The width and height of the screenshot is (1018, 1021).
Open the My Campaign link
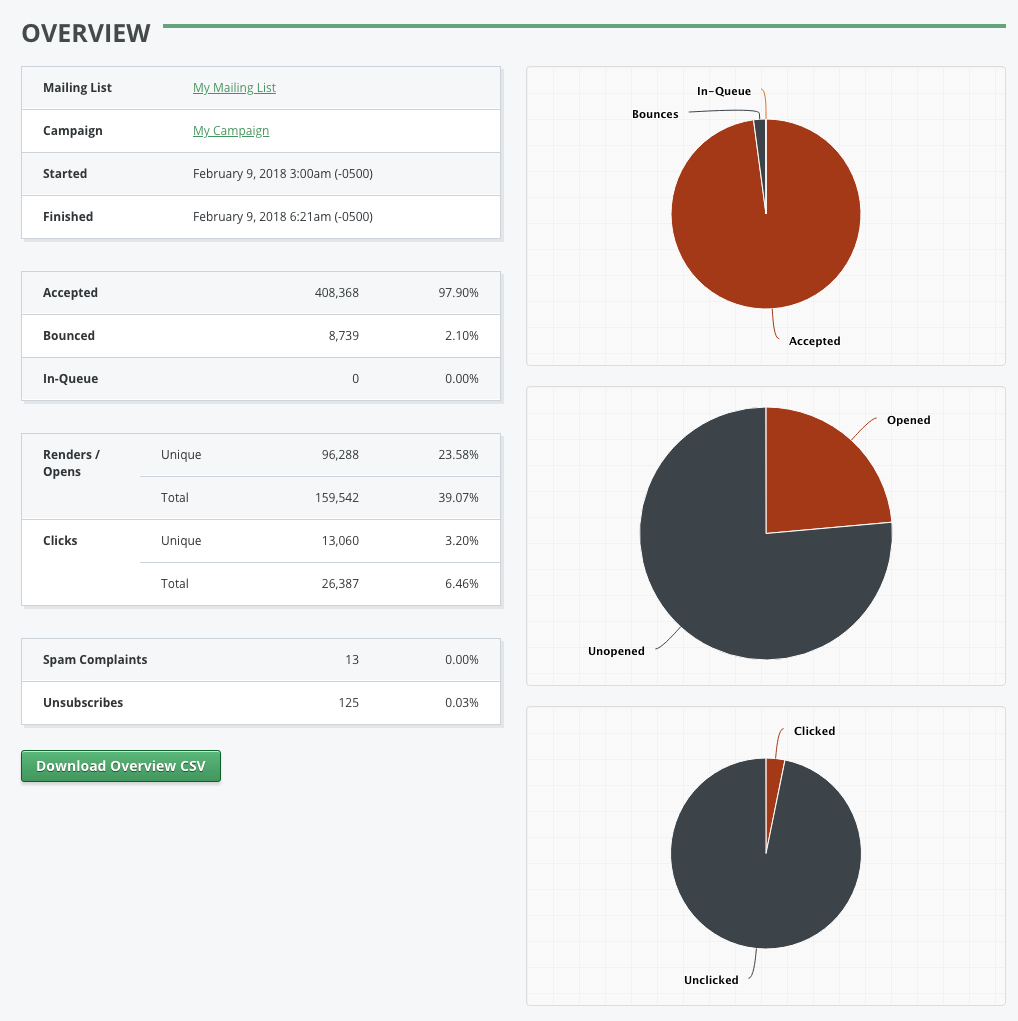click(x=231, y=130)
